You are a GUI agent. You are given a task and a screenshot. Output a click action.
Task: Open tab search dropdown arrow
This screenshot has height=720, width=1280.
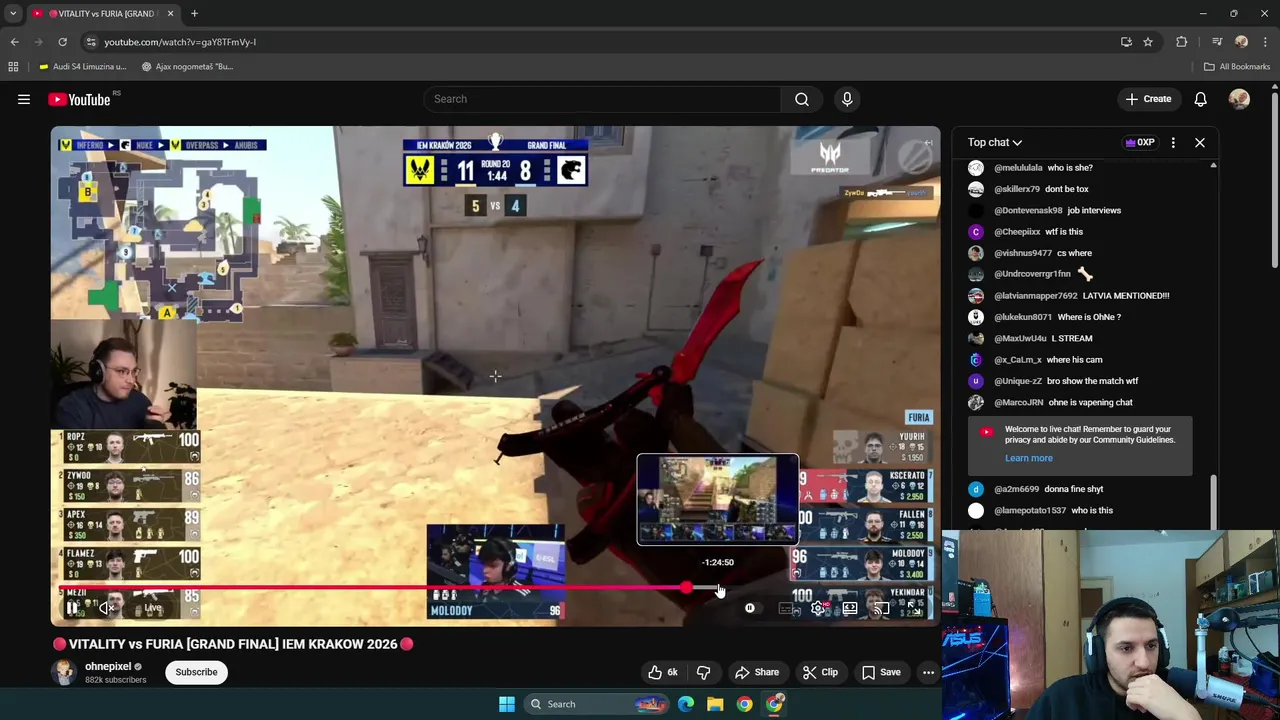[x=13, y=14]
